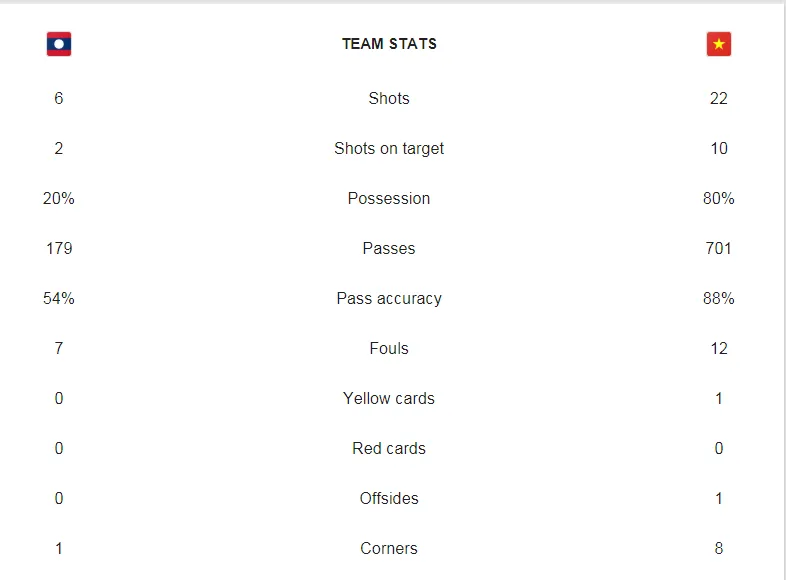Select the Yellow cards label
Image resolution: width=786 pixels, height=580 pixels.
pos(389,398)
